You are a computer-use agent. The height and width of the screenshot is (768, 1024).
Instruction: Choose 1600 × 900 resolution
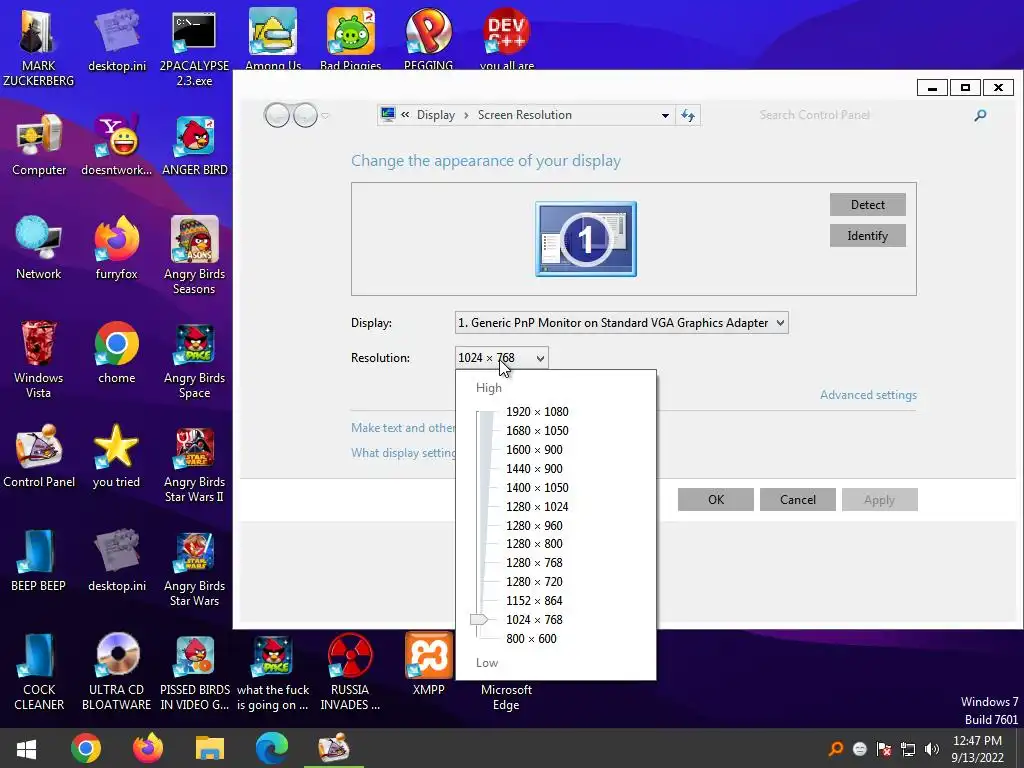(534, 449)
